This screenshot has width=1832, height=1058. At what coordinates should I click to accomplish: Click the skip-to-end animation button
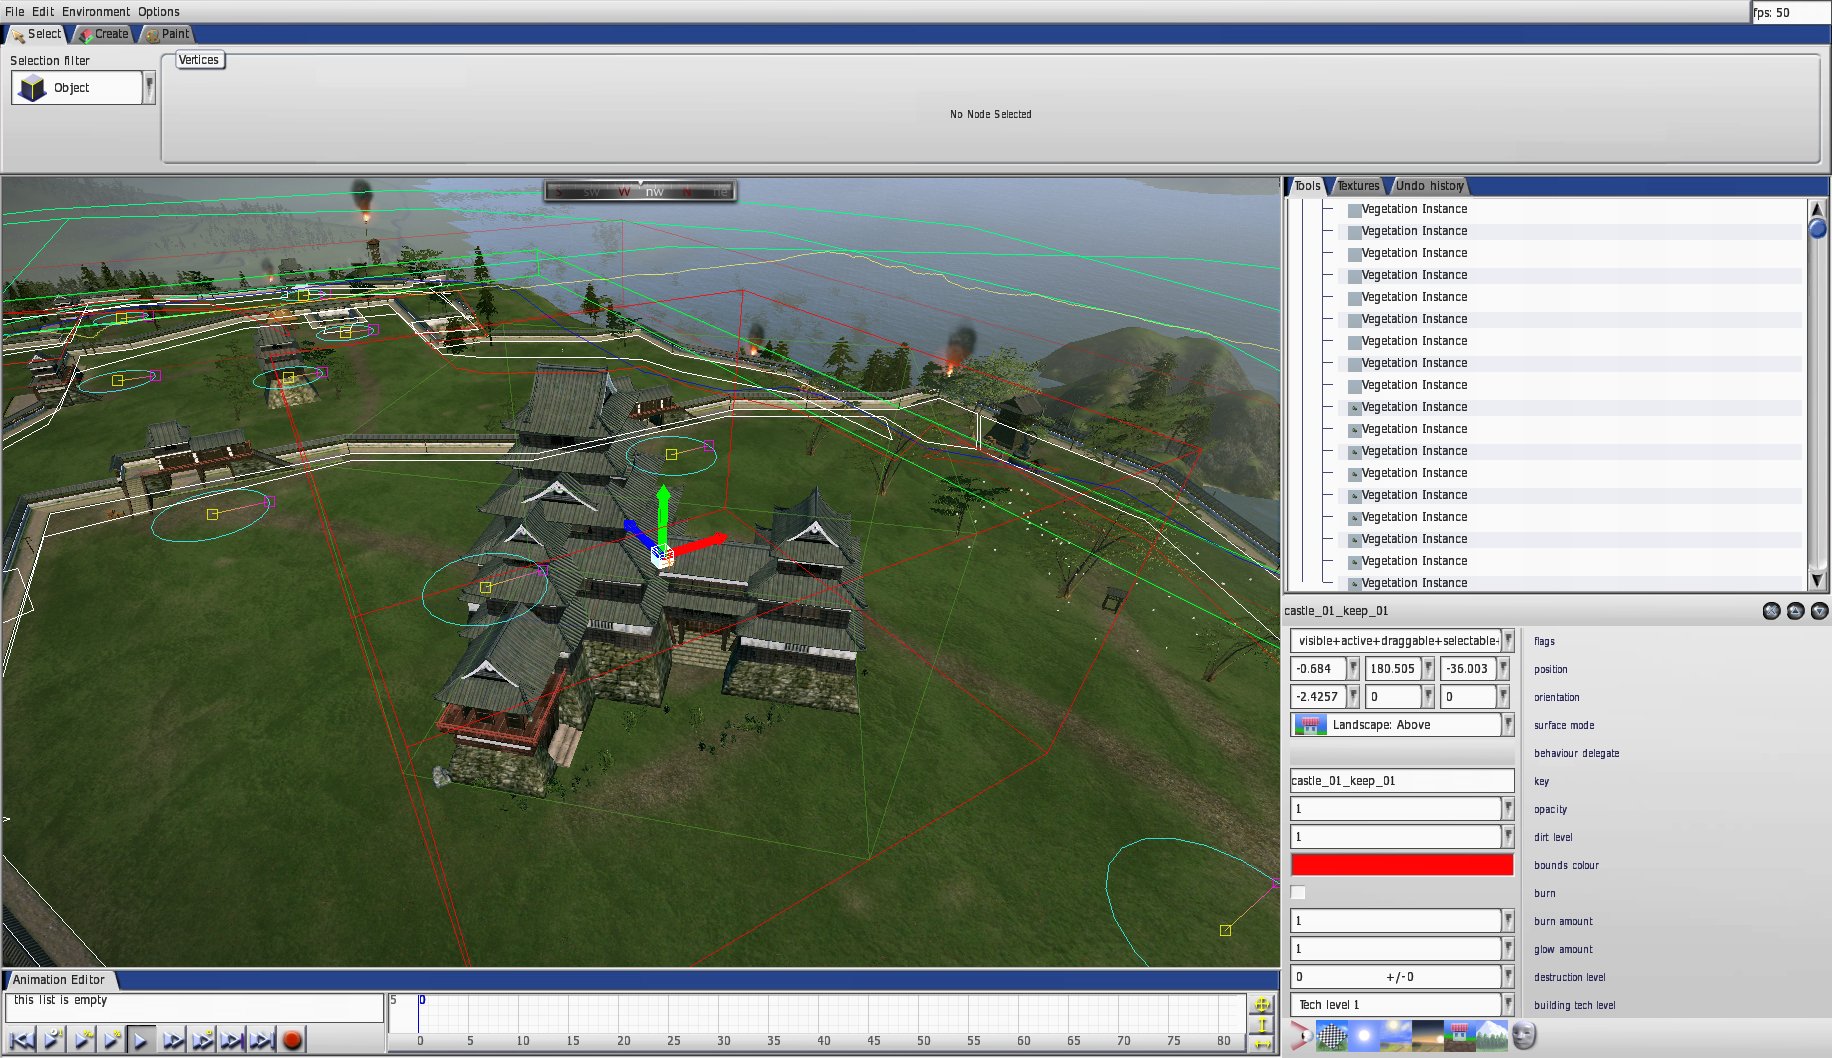tap(262, 1040)
